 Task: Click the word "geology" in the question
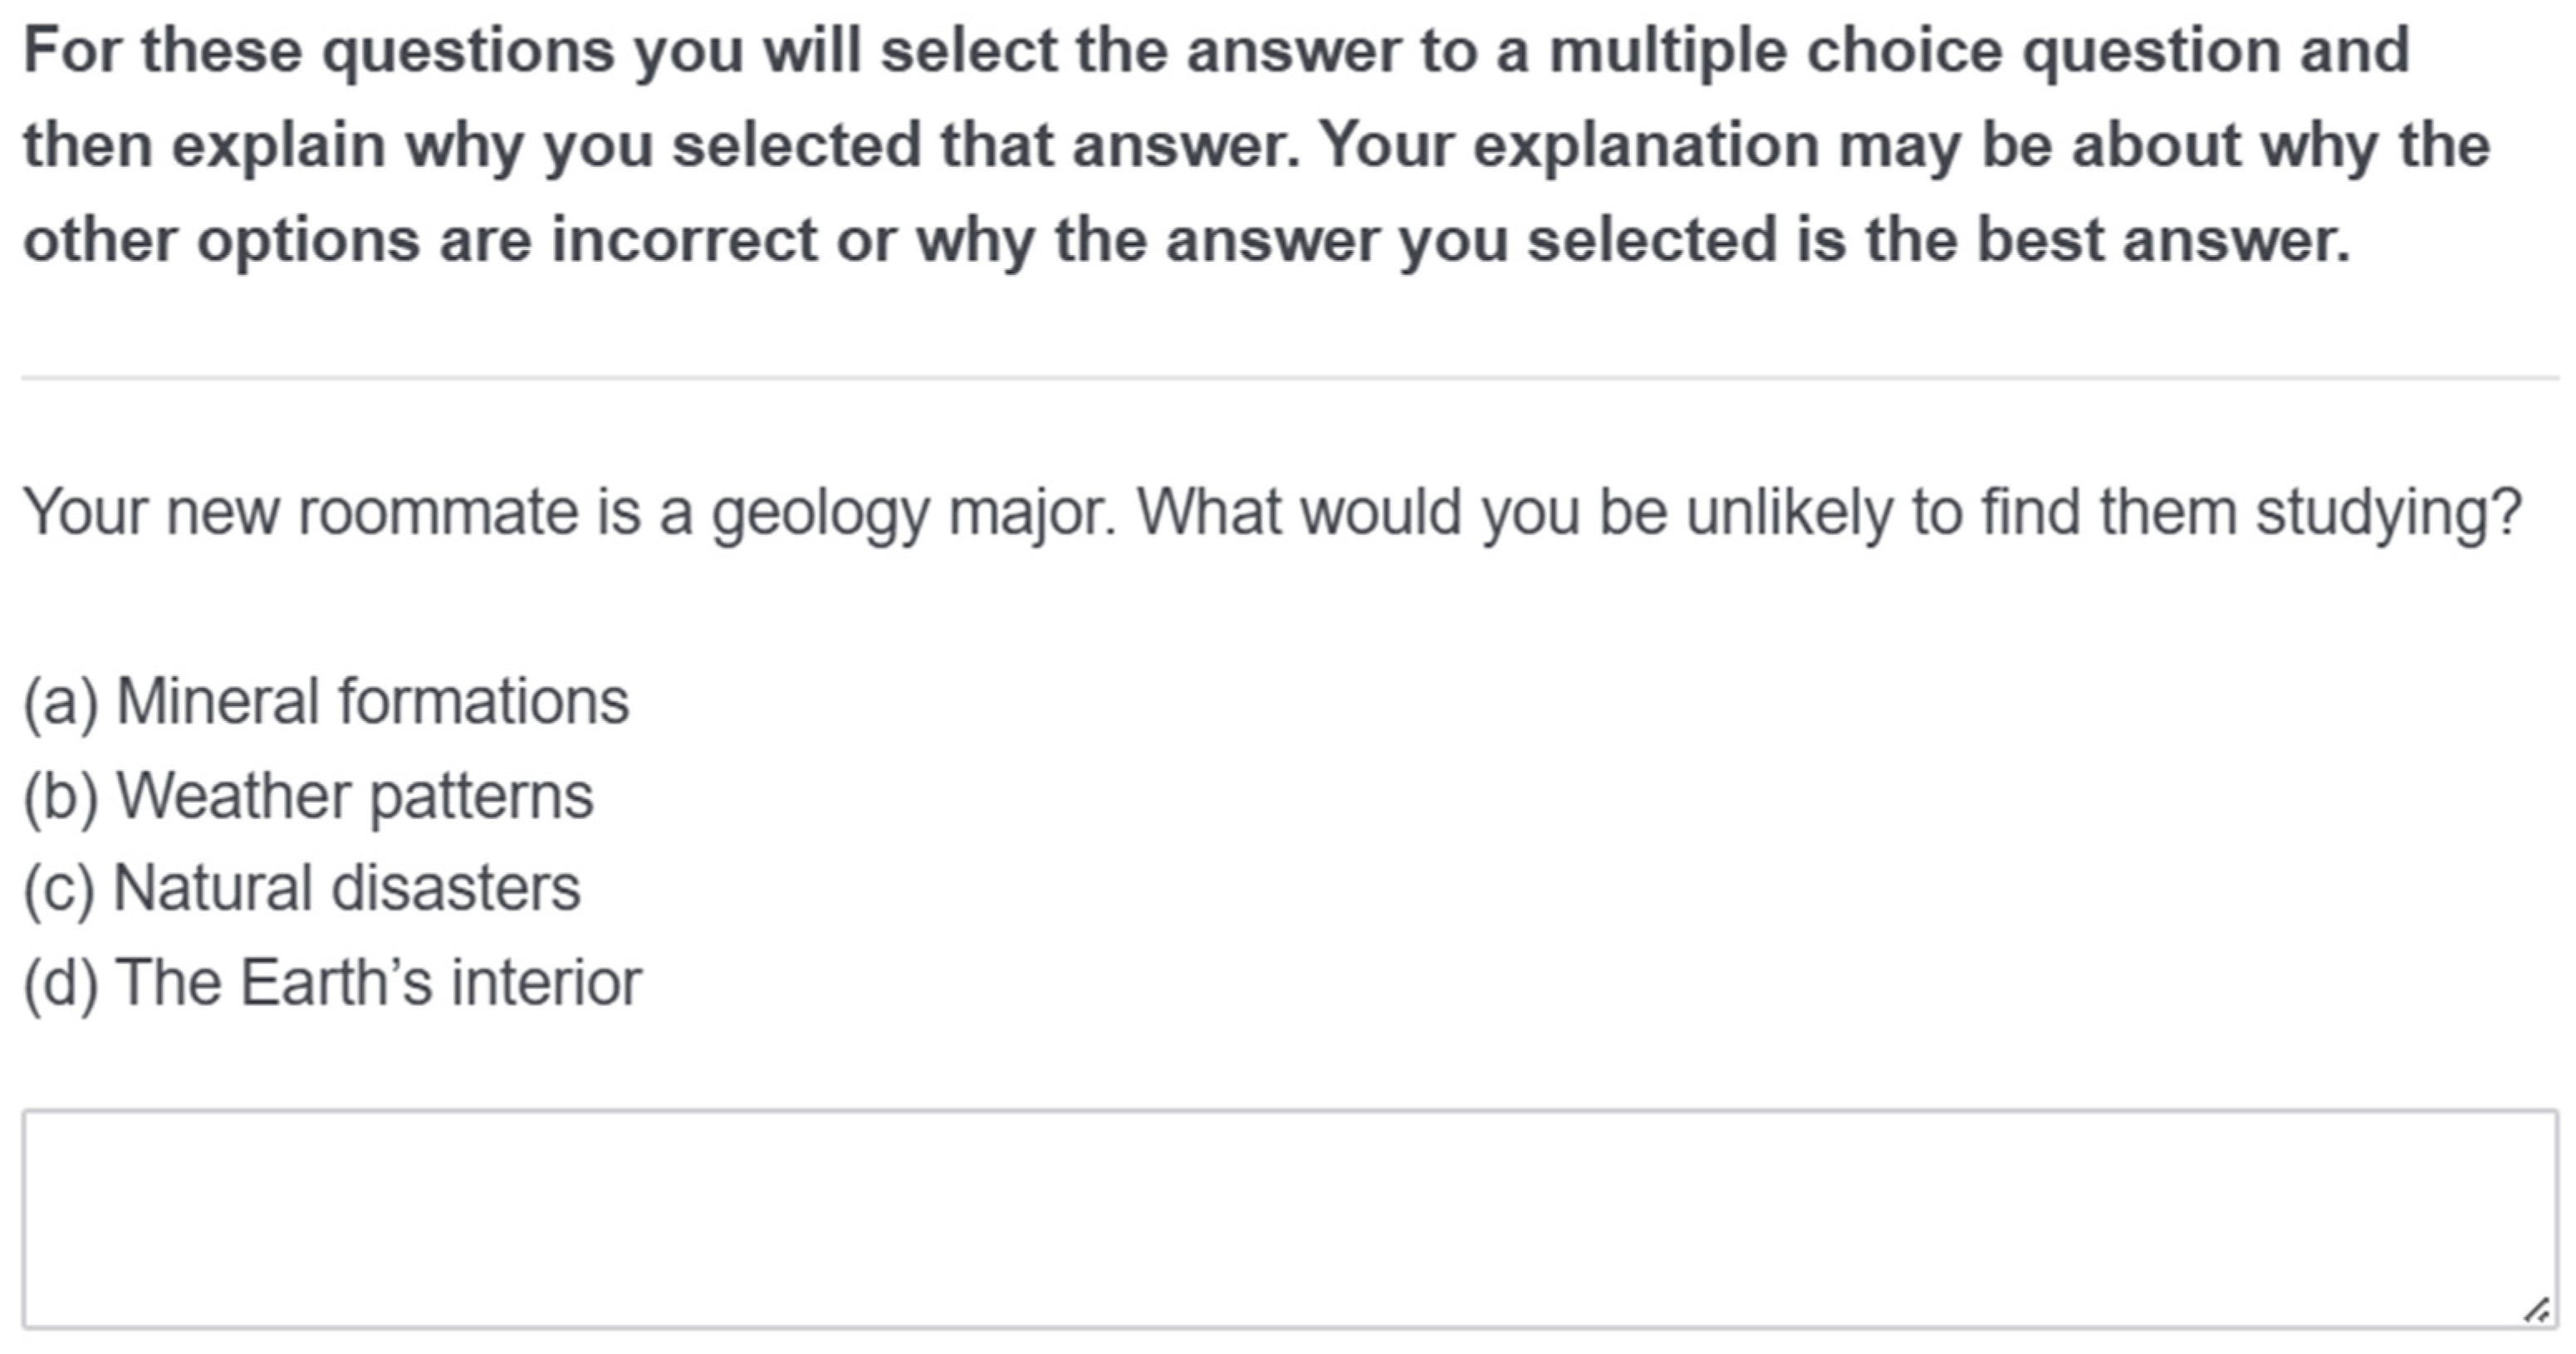click(820, 513)
